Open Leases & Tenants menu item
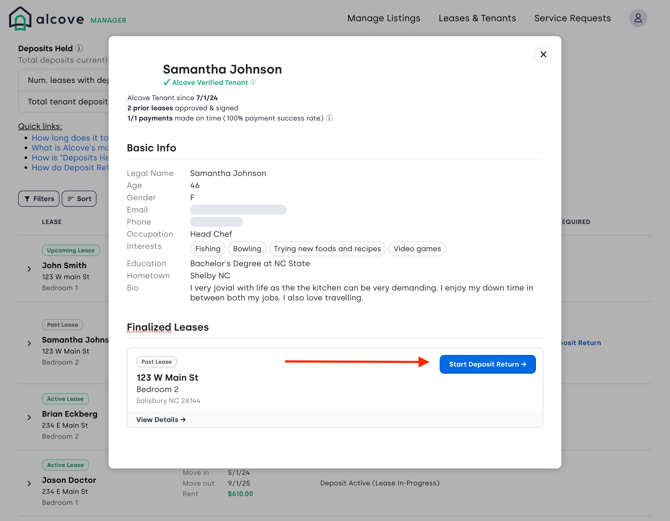Screen dimensions: 670x521 477,18
